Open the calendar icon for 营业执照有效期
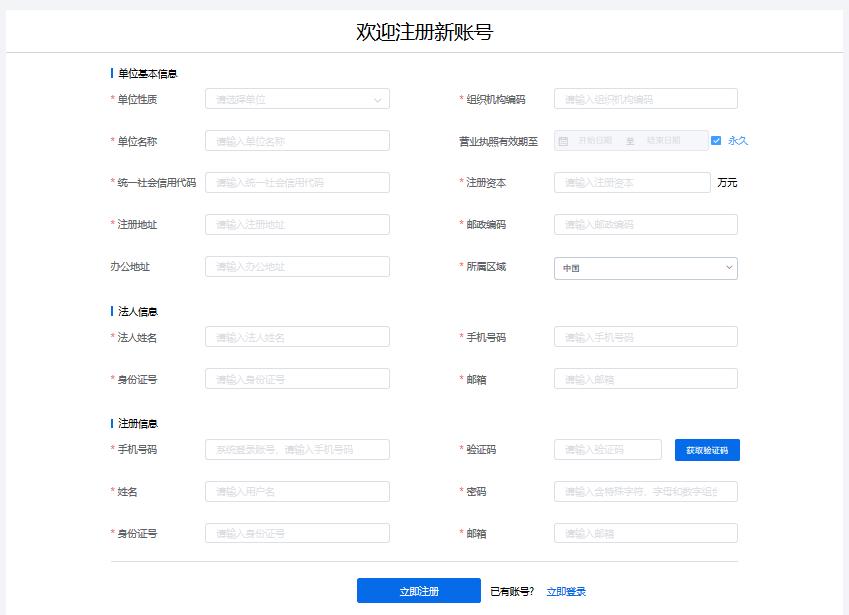 pyautogui.click(x=563, y=140)
